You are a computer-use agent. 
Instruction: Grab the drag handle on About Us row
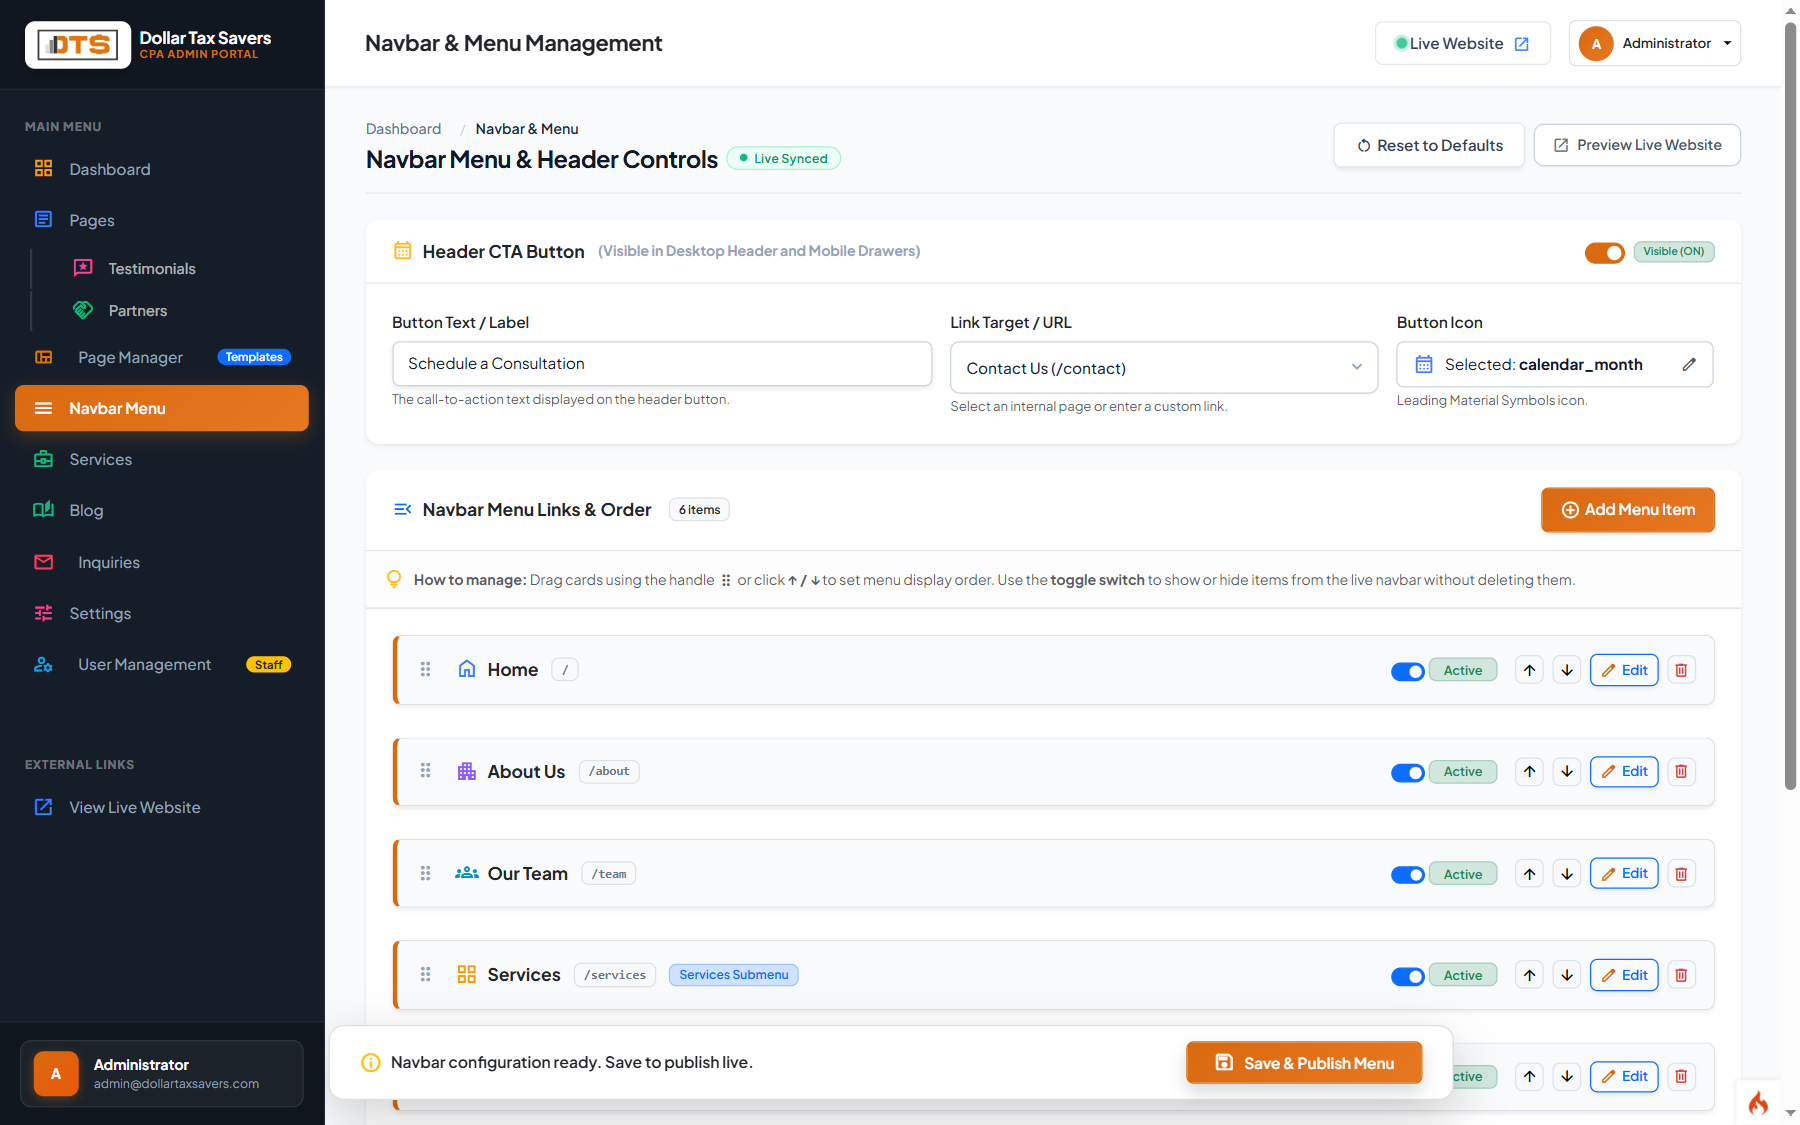(x=425, y=771)
